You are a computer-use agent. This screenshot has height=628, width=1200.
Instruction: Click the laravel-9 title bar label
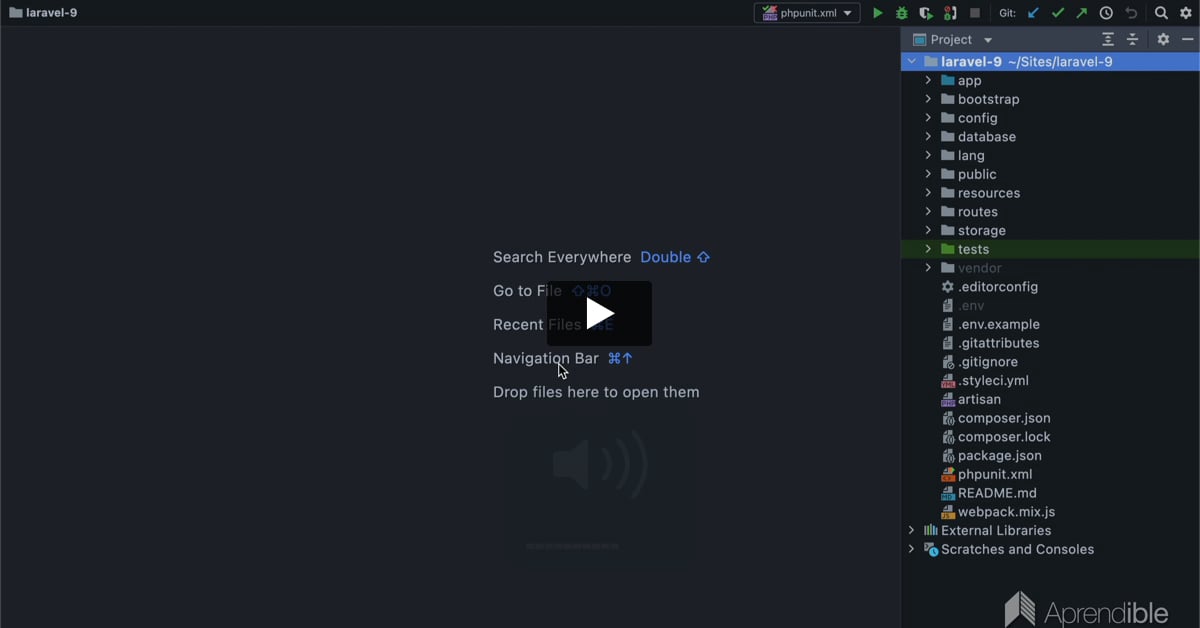[51, 13]
